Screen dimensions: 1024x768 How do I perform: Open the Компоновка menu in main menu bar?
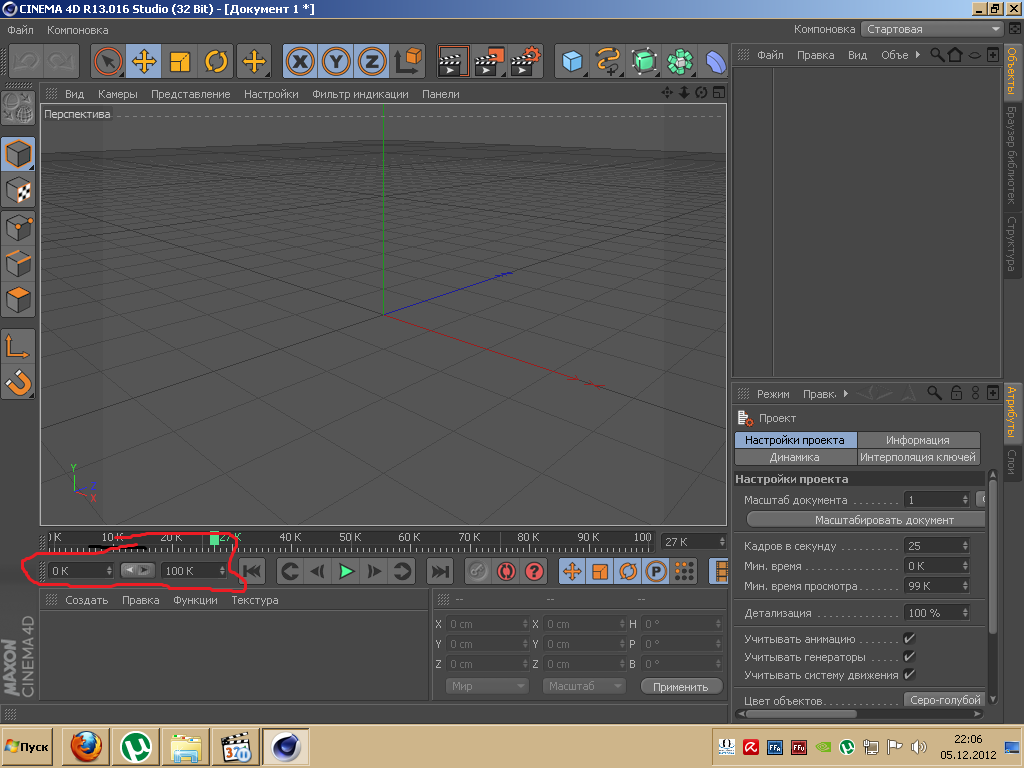(78, 30)
